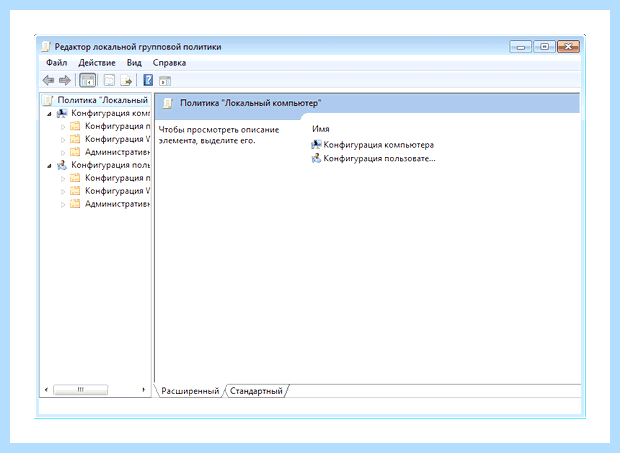Viewport: 620px width, 453px height.
Task: Select the Конфигурация комп tree item
Action: tap(110, 113)
